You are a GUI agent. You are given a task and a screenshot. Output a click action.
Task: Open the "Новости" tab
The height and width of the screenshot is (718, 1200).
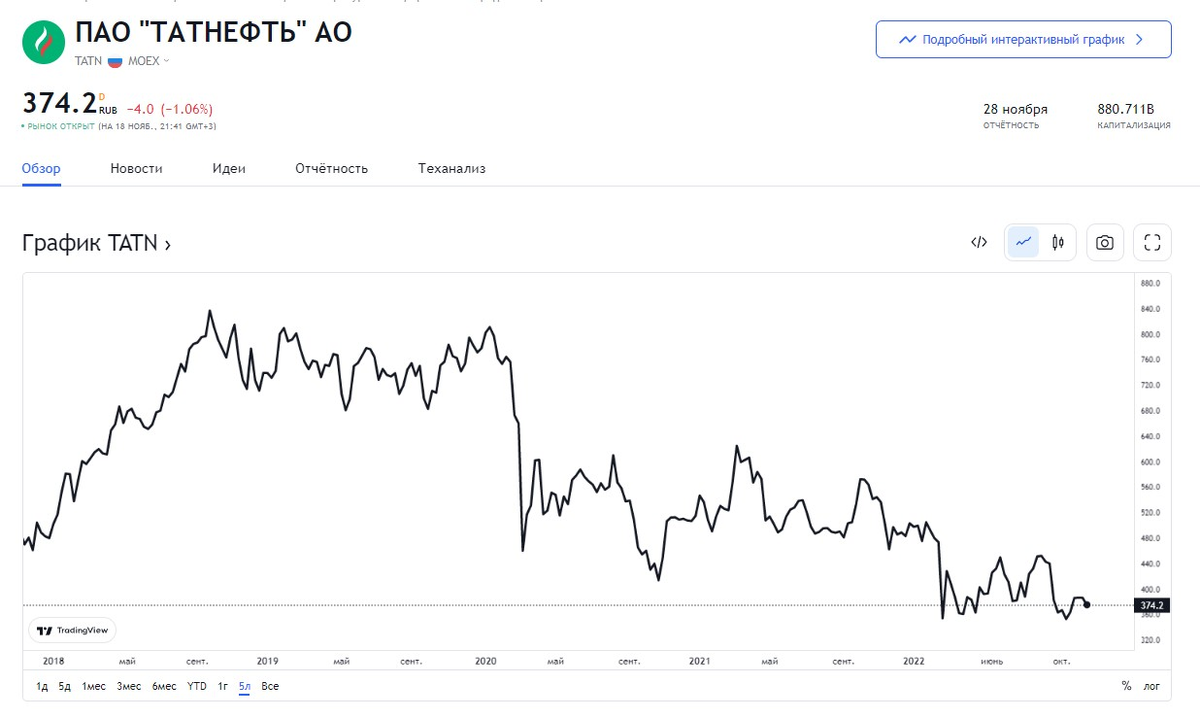click(x=136, y=168)
